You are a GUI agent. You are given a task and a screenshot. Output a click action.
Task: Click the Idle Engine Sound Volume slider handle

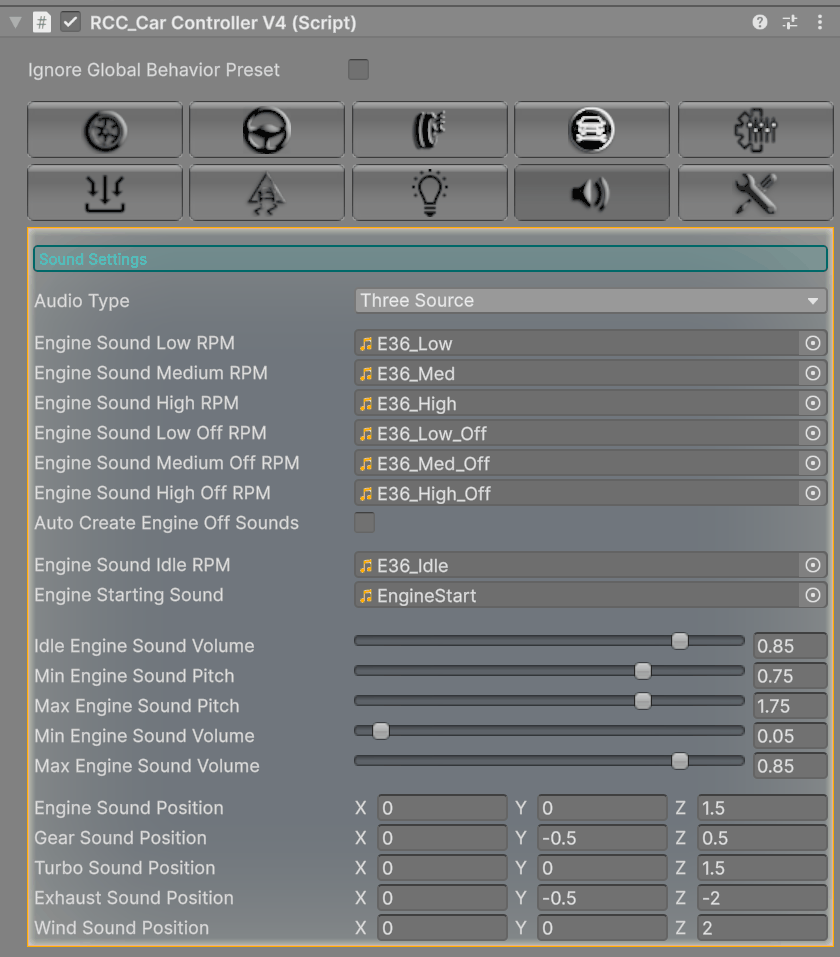point(679,641)
